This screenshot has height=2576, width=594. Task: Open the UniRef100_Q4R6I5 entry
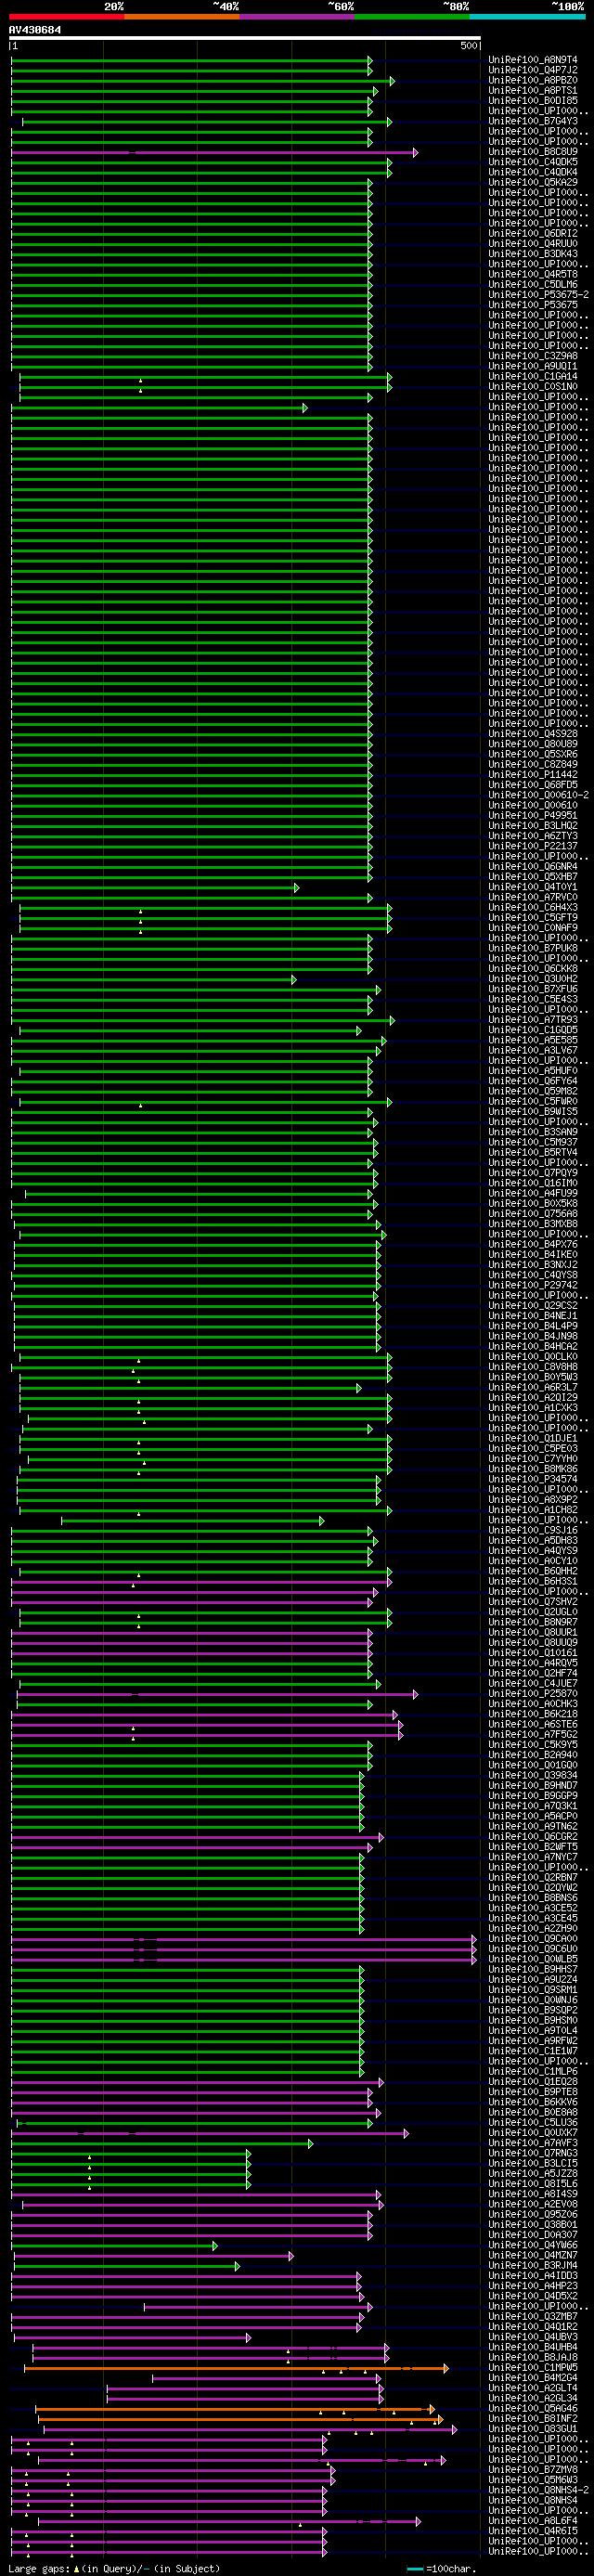(x=533, y=2531)
